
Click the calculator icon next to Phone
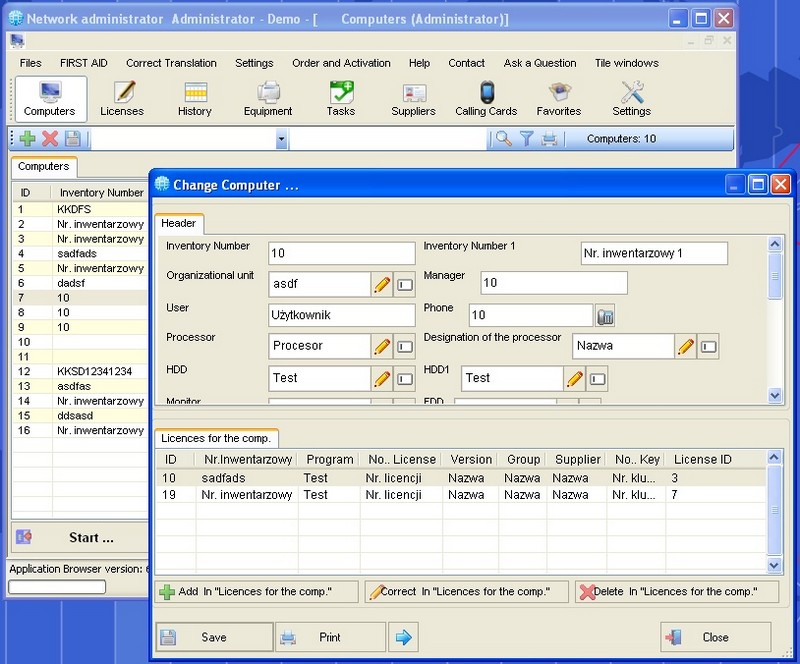tap(605, 317)
